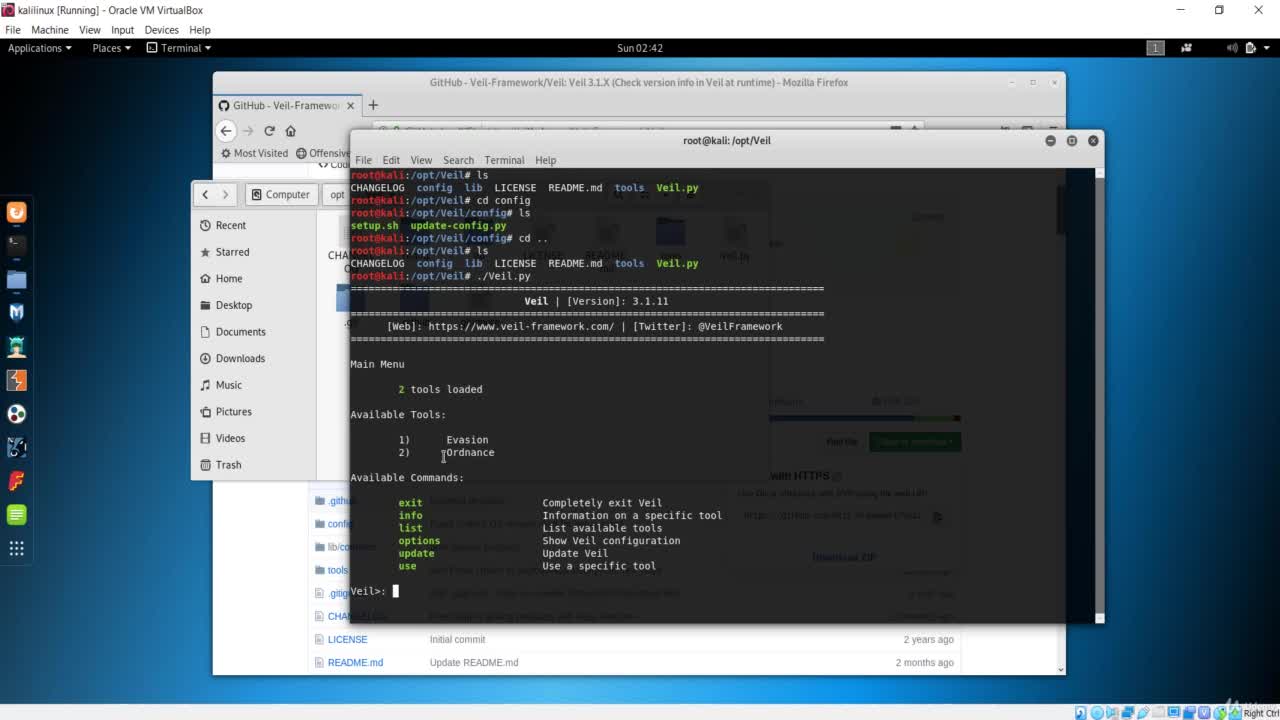The height and width of the screenshot is (720, 1280).
Task: Reload the GitHub page in Firefox
Action: 269,131
